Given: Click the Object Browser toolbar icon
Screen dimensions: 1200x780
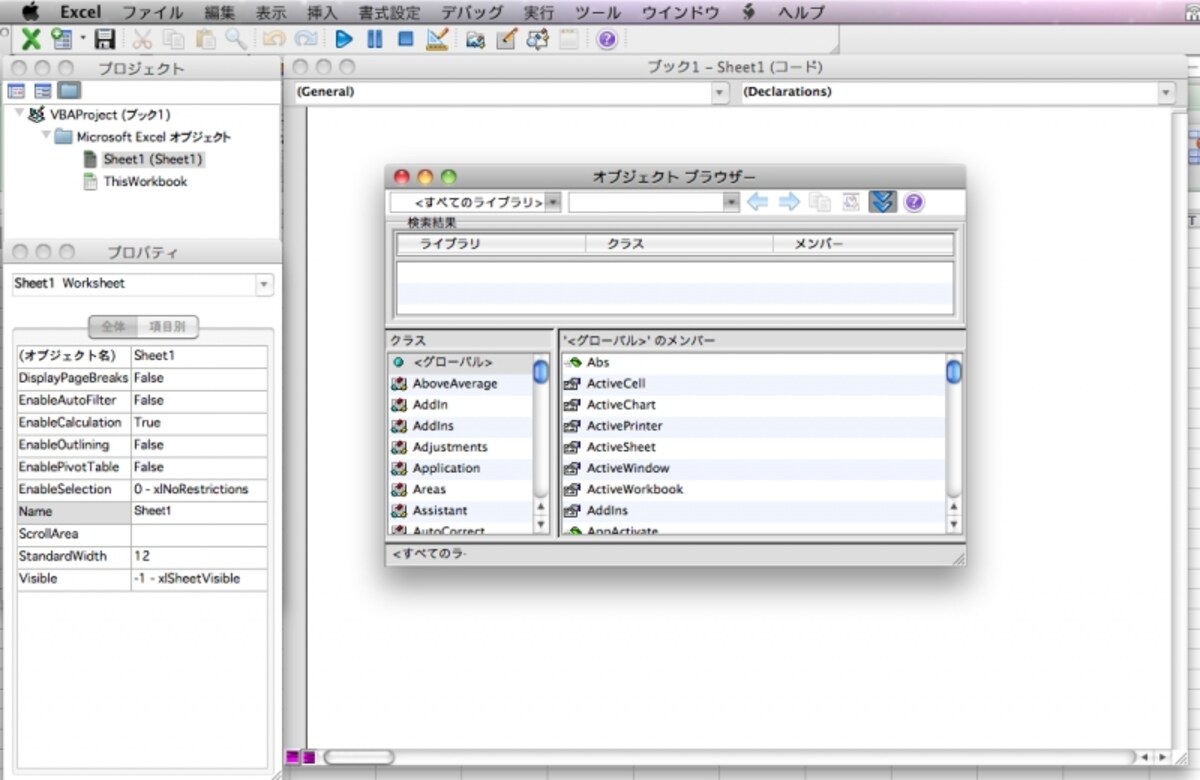Looking at the screenshot, I should [x=537, y=39].
